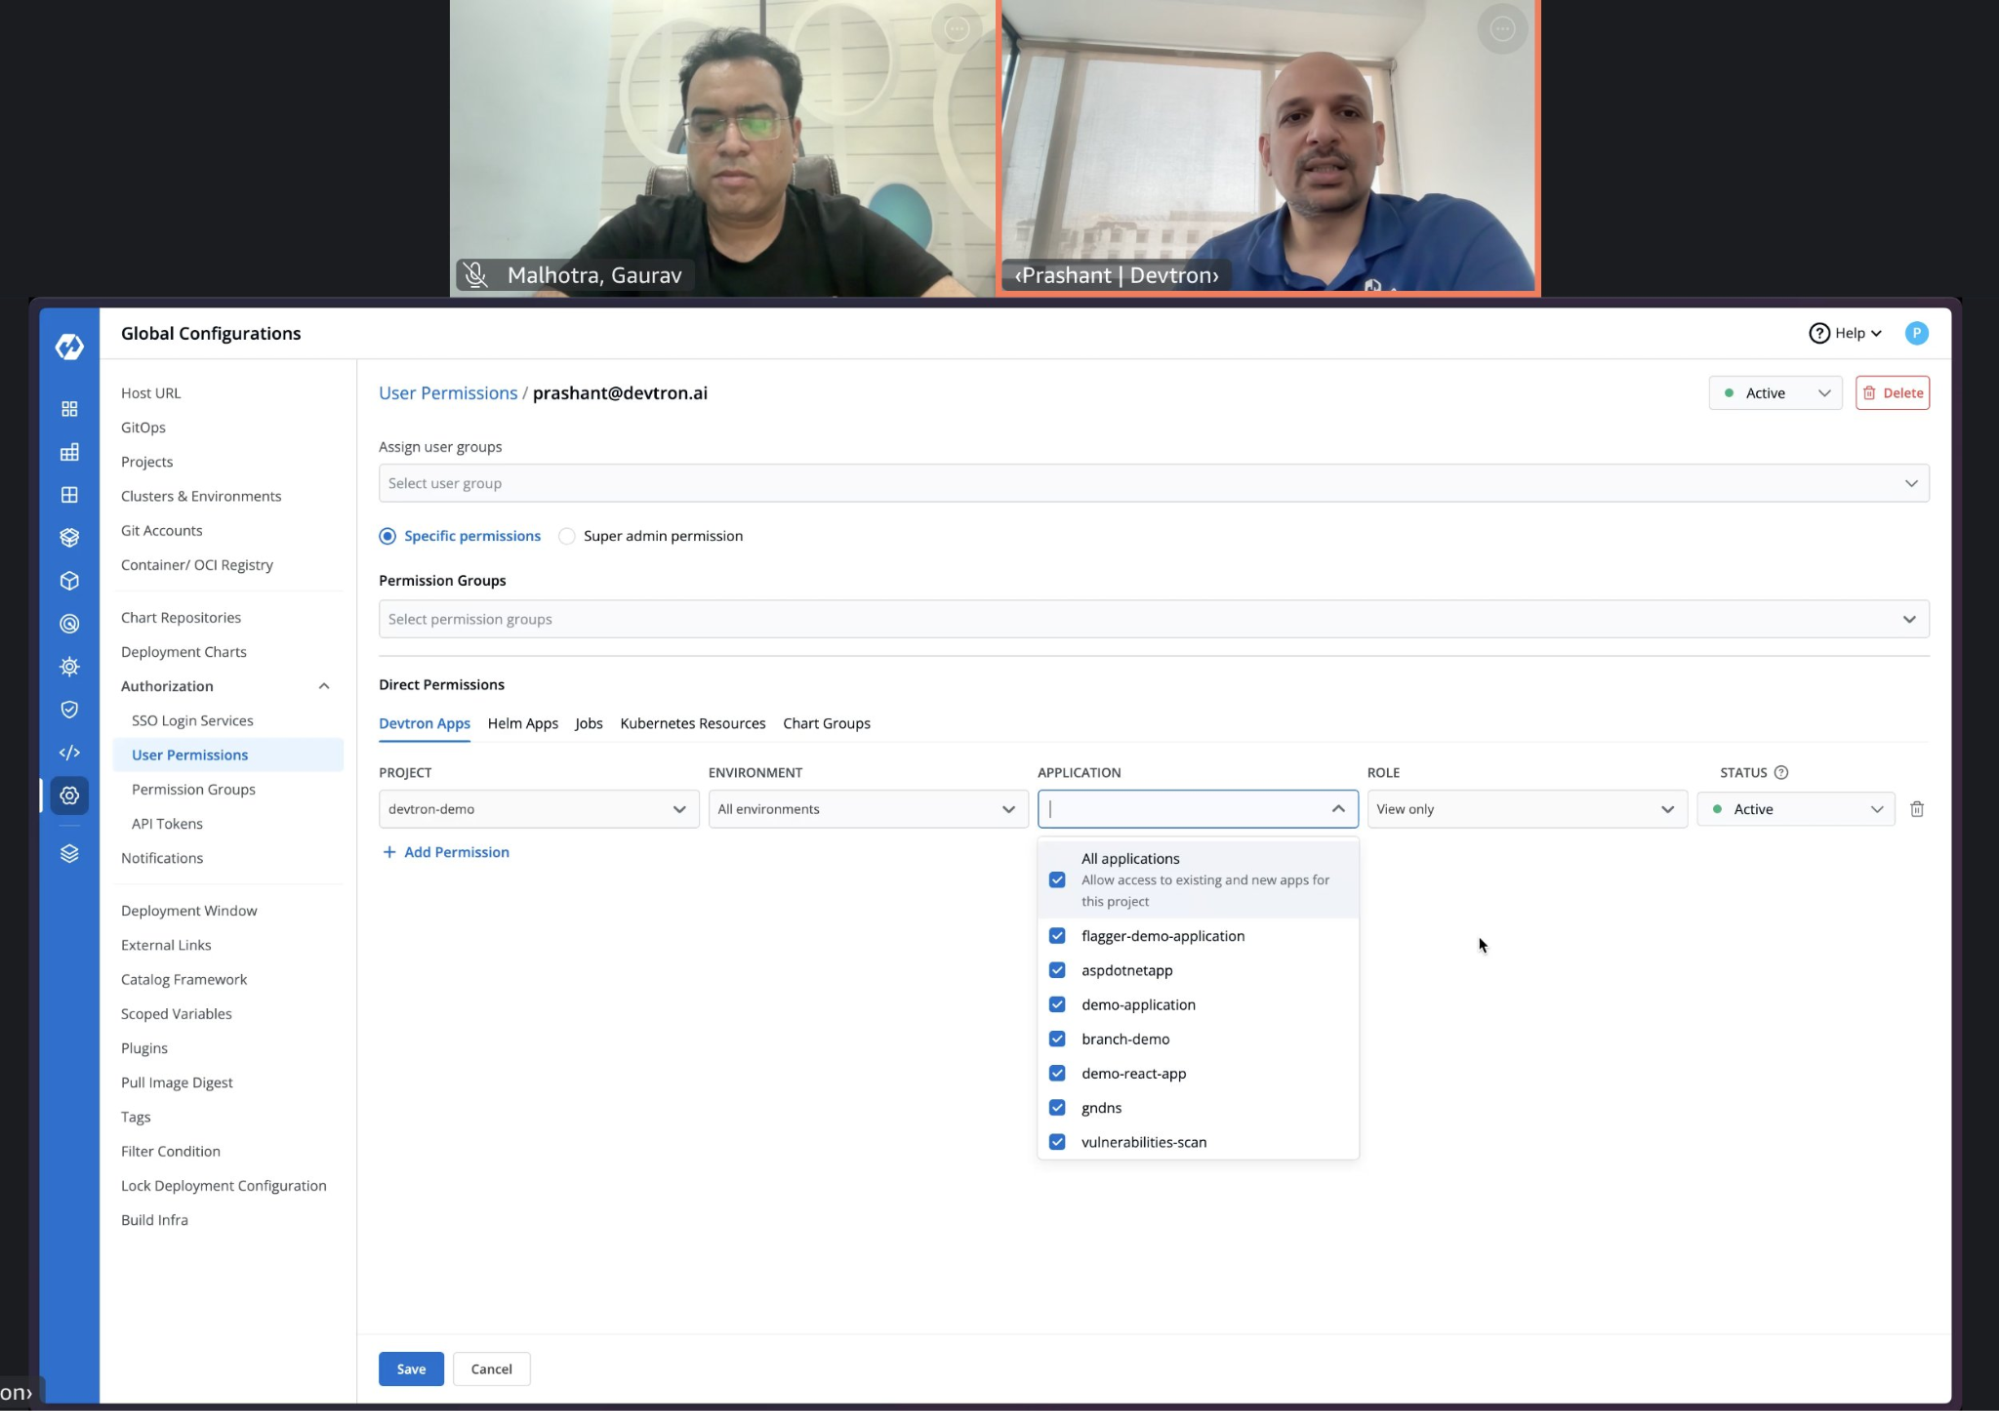Open the All environments dropdown
1999x1412 pixels.
click(x=868, y=809)
